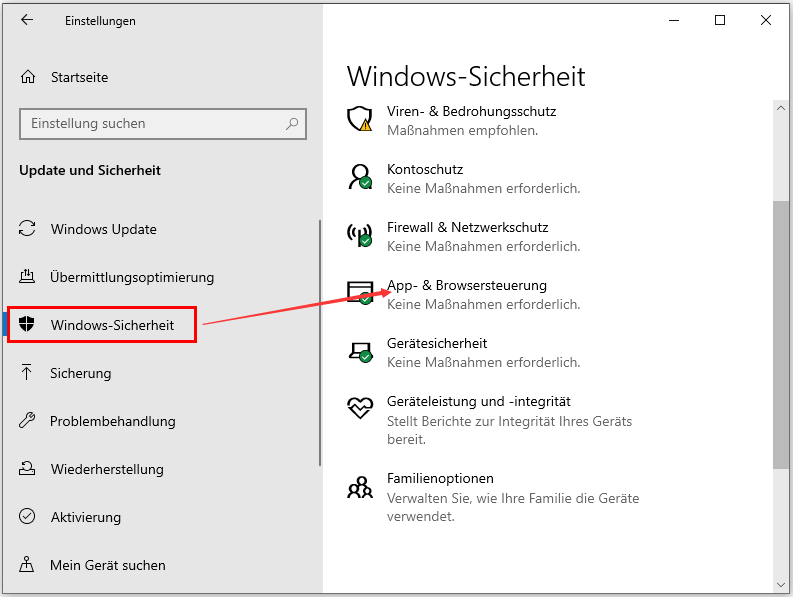The image size is (793, 597).
Task: Click the scrollbar down arrow
Action: pos(780,585)
